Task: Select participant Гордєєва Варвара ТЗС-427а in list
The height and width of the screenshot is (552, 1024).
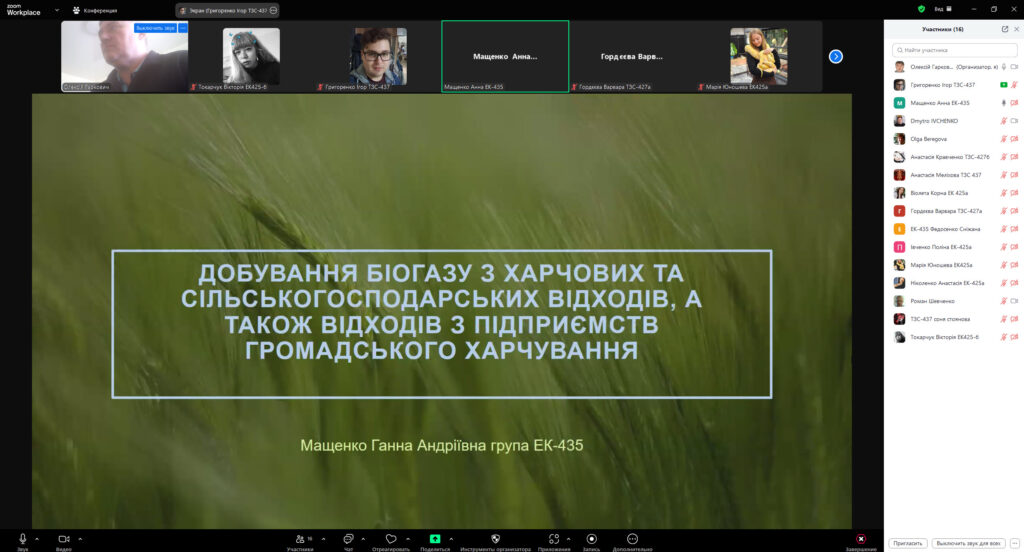Action: (x=954, y=211)
